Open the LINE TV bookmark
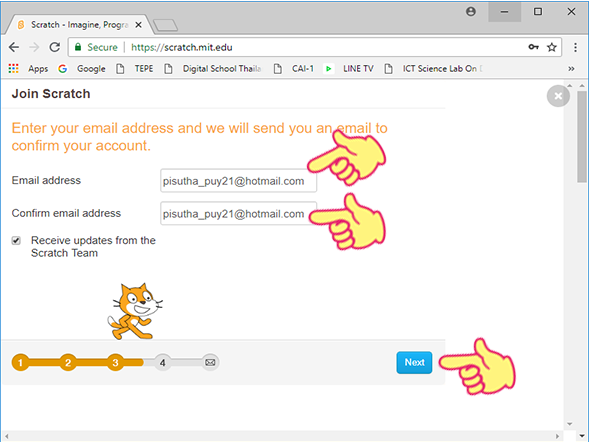This screenshot has width=589, height=442. (349, 68)
